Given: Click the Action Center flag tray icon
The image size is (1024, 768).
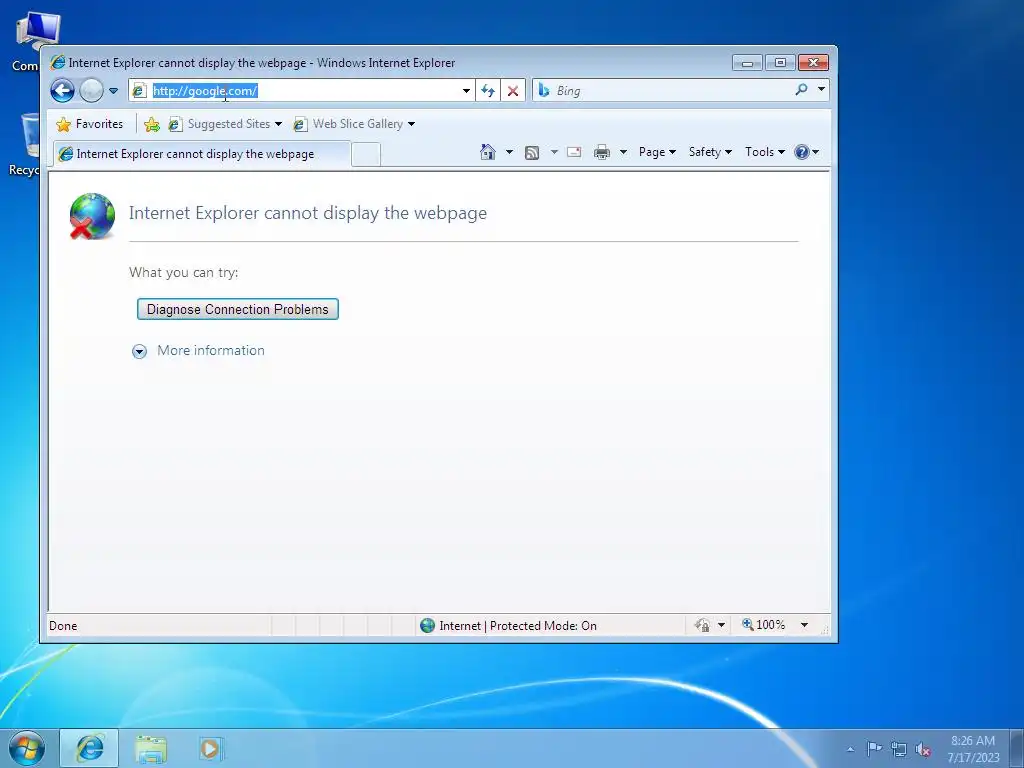Looking at the screenshot, I should click(x=874, y=748).
